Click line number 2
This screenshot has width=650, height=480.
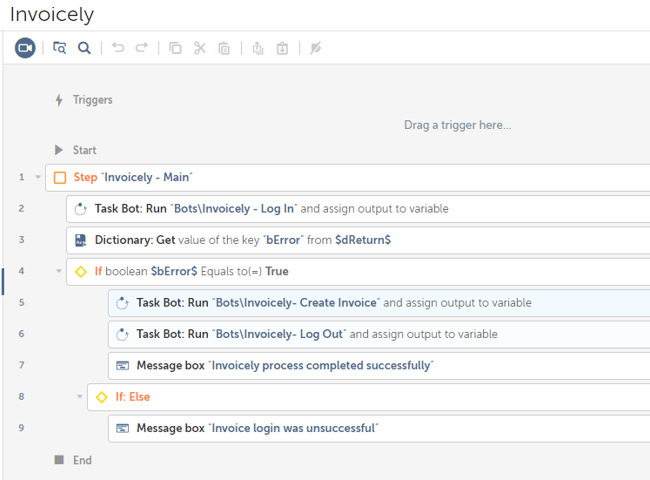pyautogui.click(x=22, y=208)
